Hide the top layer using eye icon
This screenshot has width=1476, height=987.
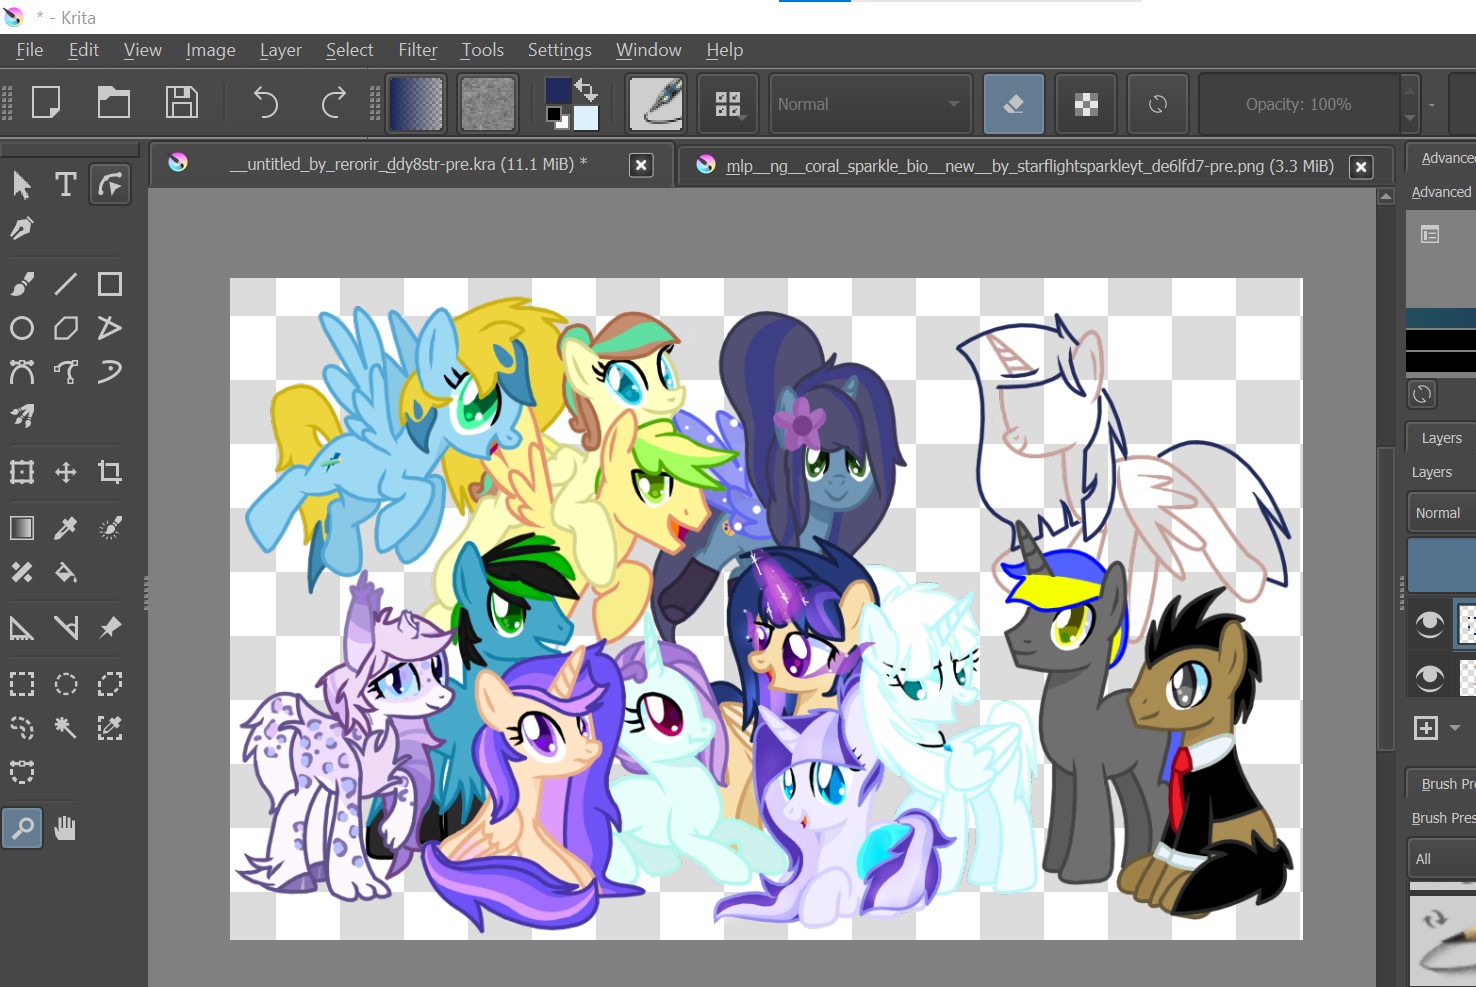click(x=1430, y=625)
